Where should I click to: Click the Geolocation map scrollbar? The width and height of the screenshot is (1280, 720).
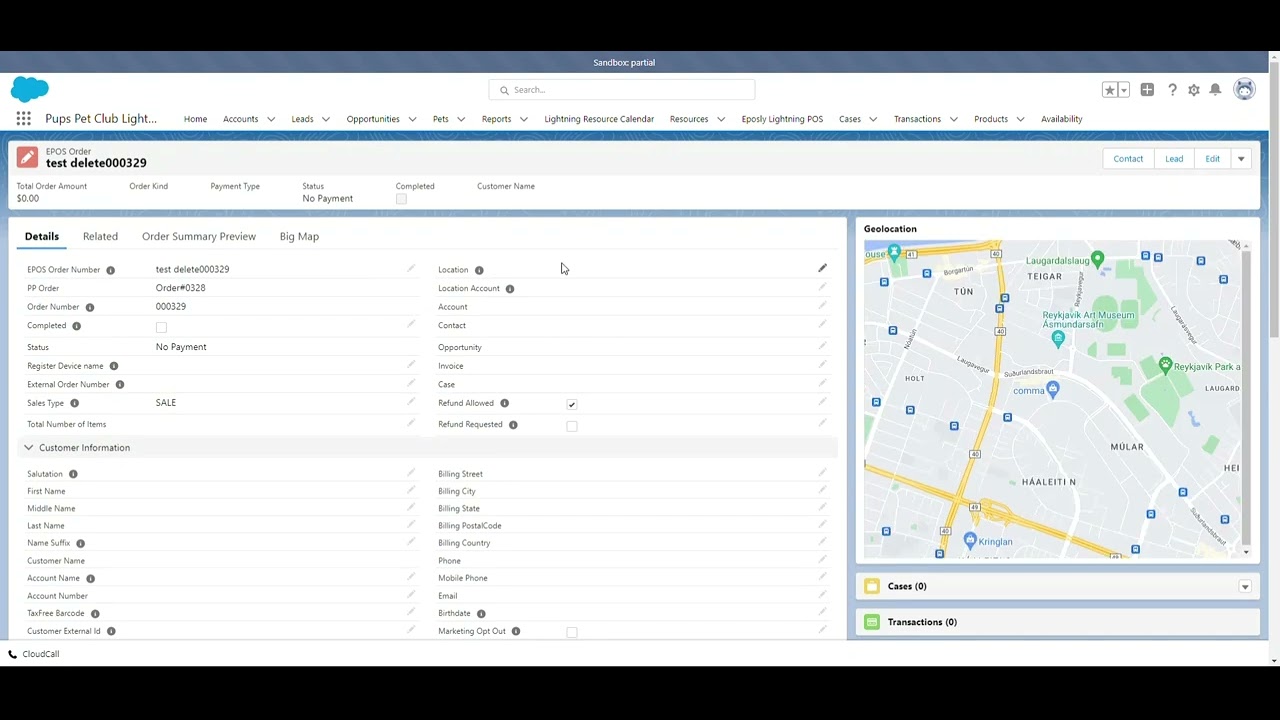tap(1246, 398)
